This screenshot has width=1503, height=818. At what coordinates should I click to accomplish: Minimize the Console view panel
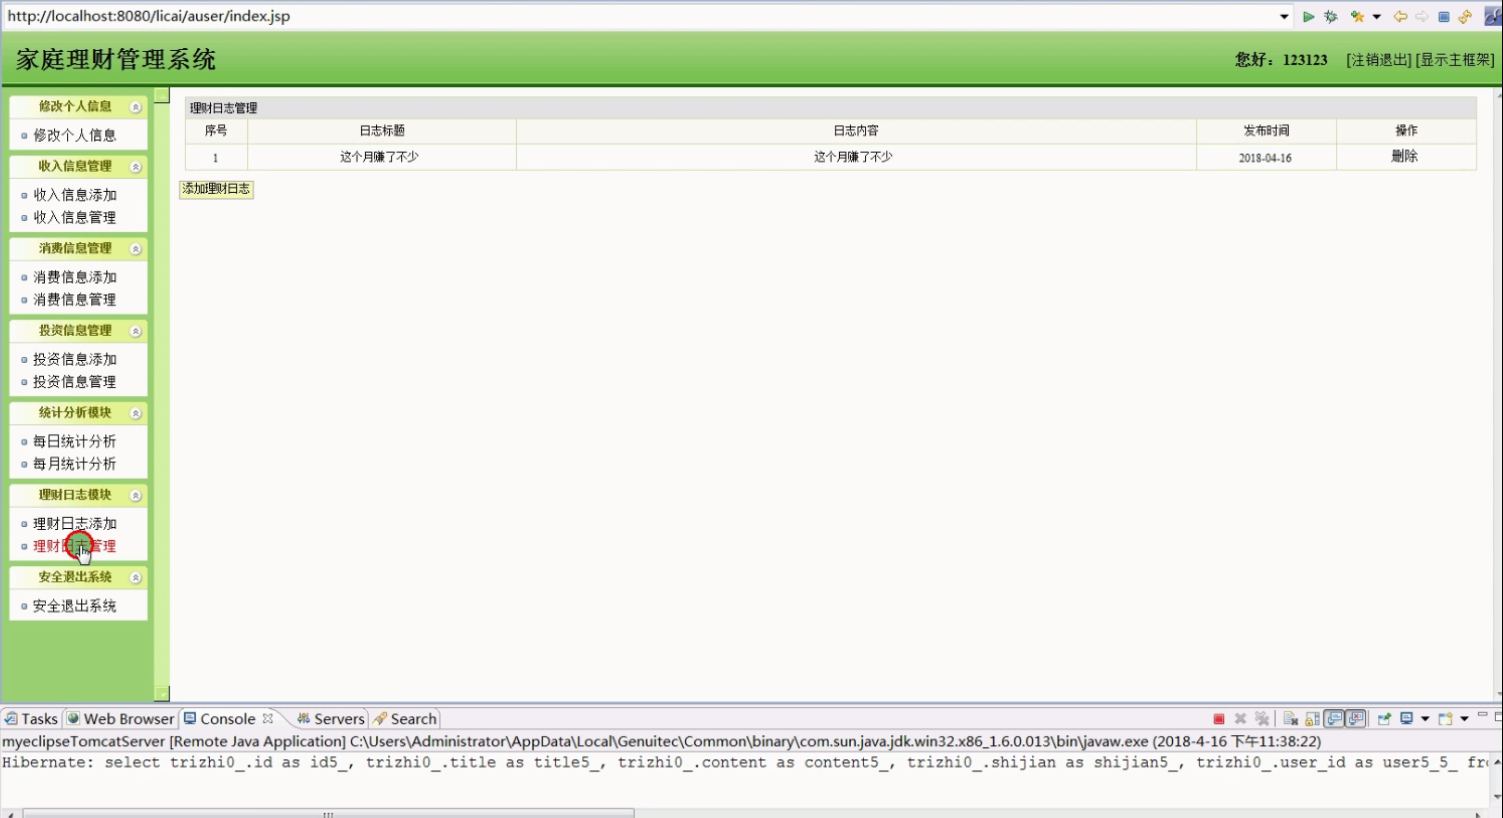1483,715
